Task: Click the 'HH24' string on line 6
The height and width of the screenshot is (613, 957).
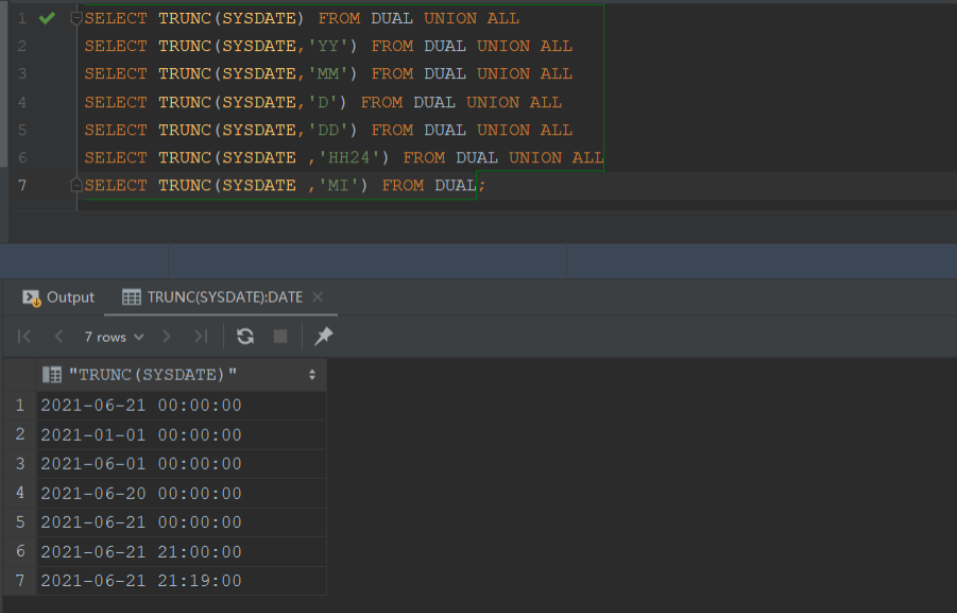Action: tap(349, 158)
